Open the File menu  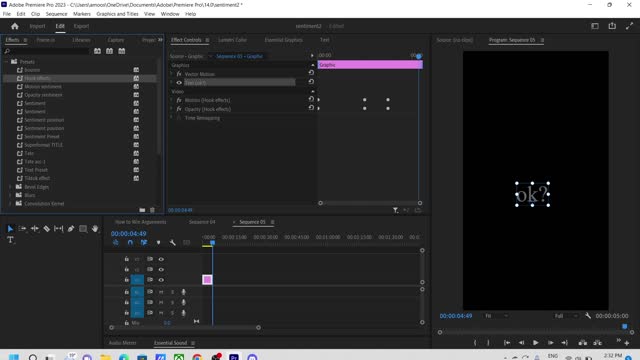(x=7, y=14)
